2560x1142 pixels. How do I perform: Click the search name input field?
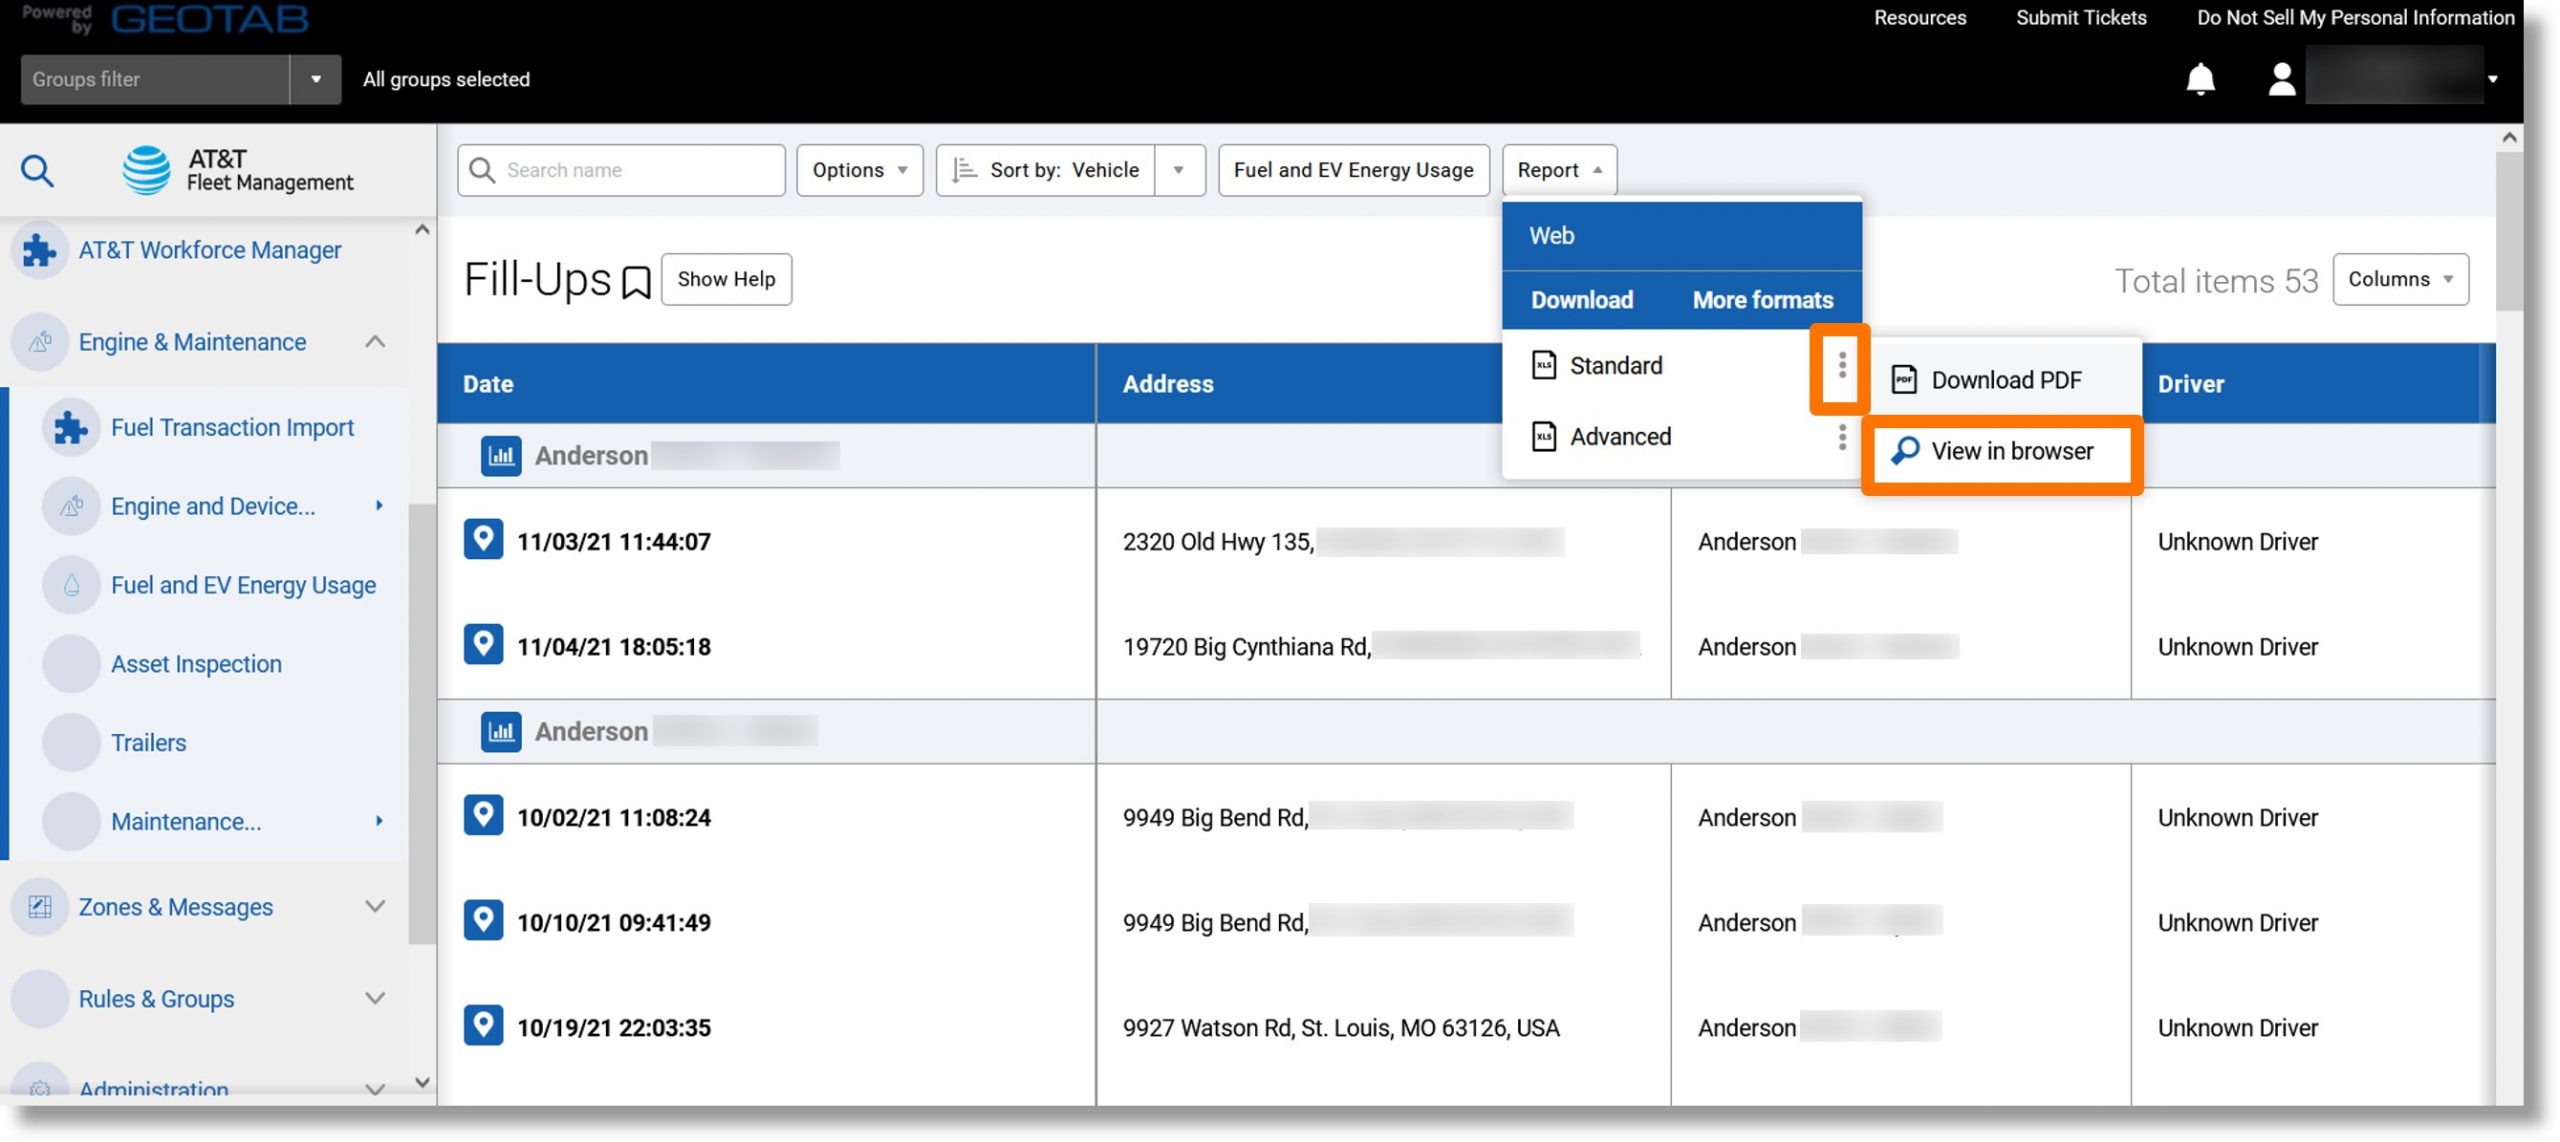[620, 170]
